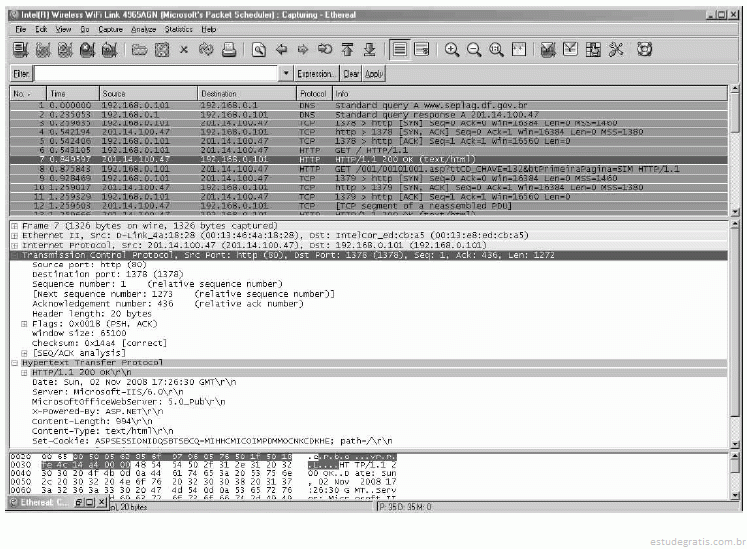Expand the Ethernet II tree node
Viewport: 747px width, 549px height.
15,236
